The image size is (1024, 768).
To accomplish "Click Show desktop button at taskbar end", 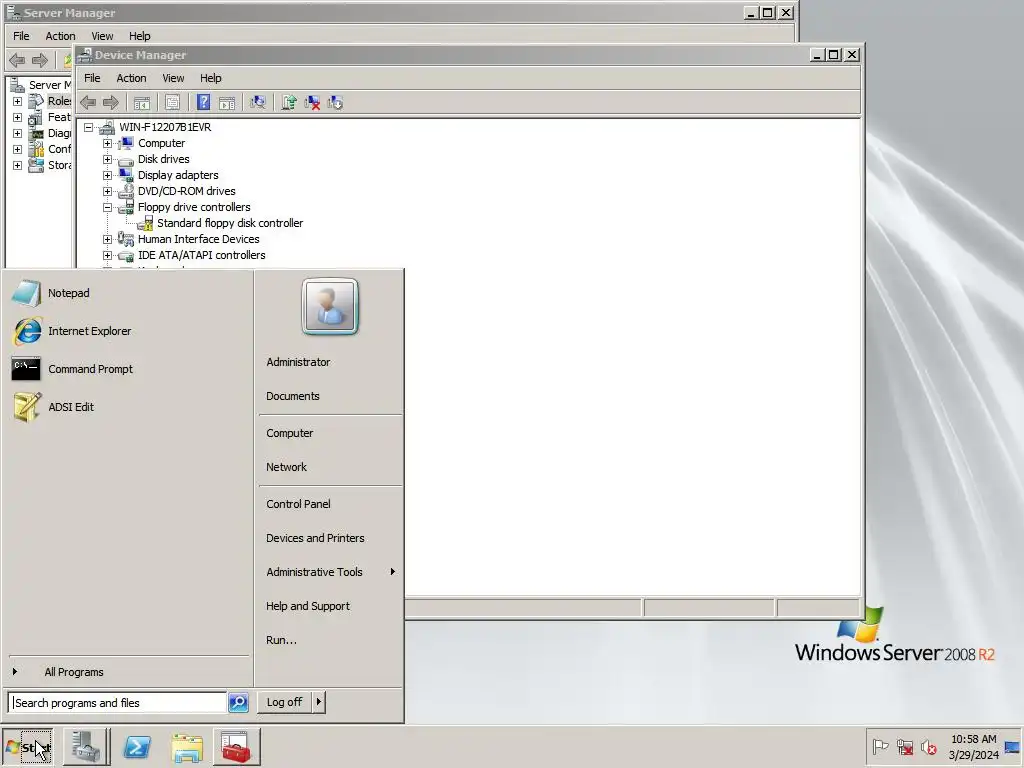I will tap(1013, 746).
